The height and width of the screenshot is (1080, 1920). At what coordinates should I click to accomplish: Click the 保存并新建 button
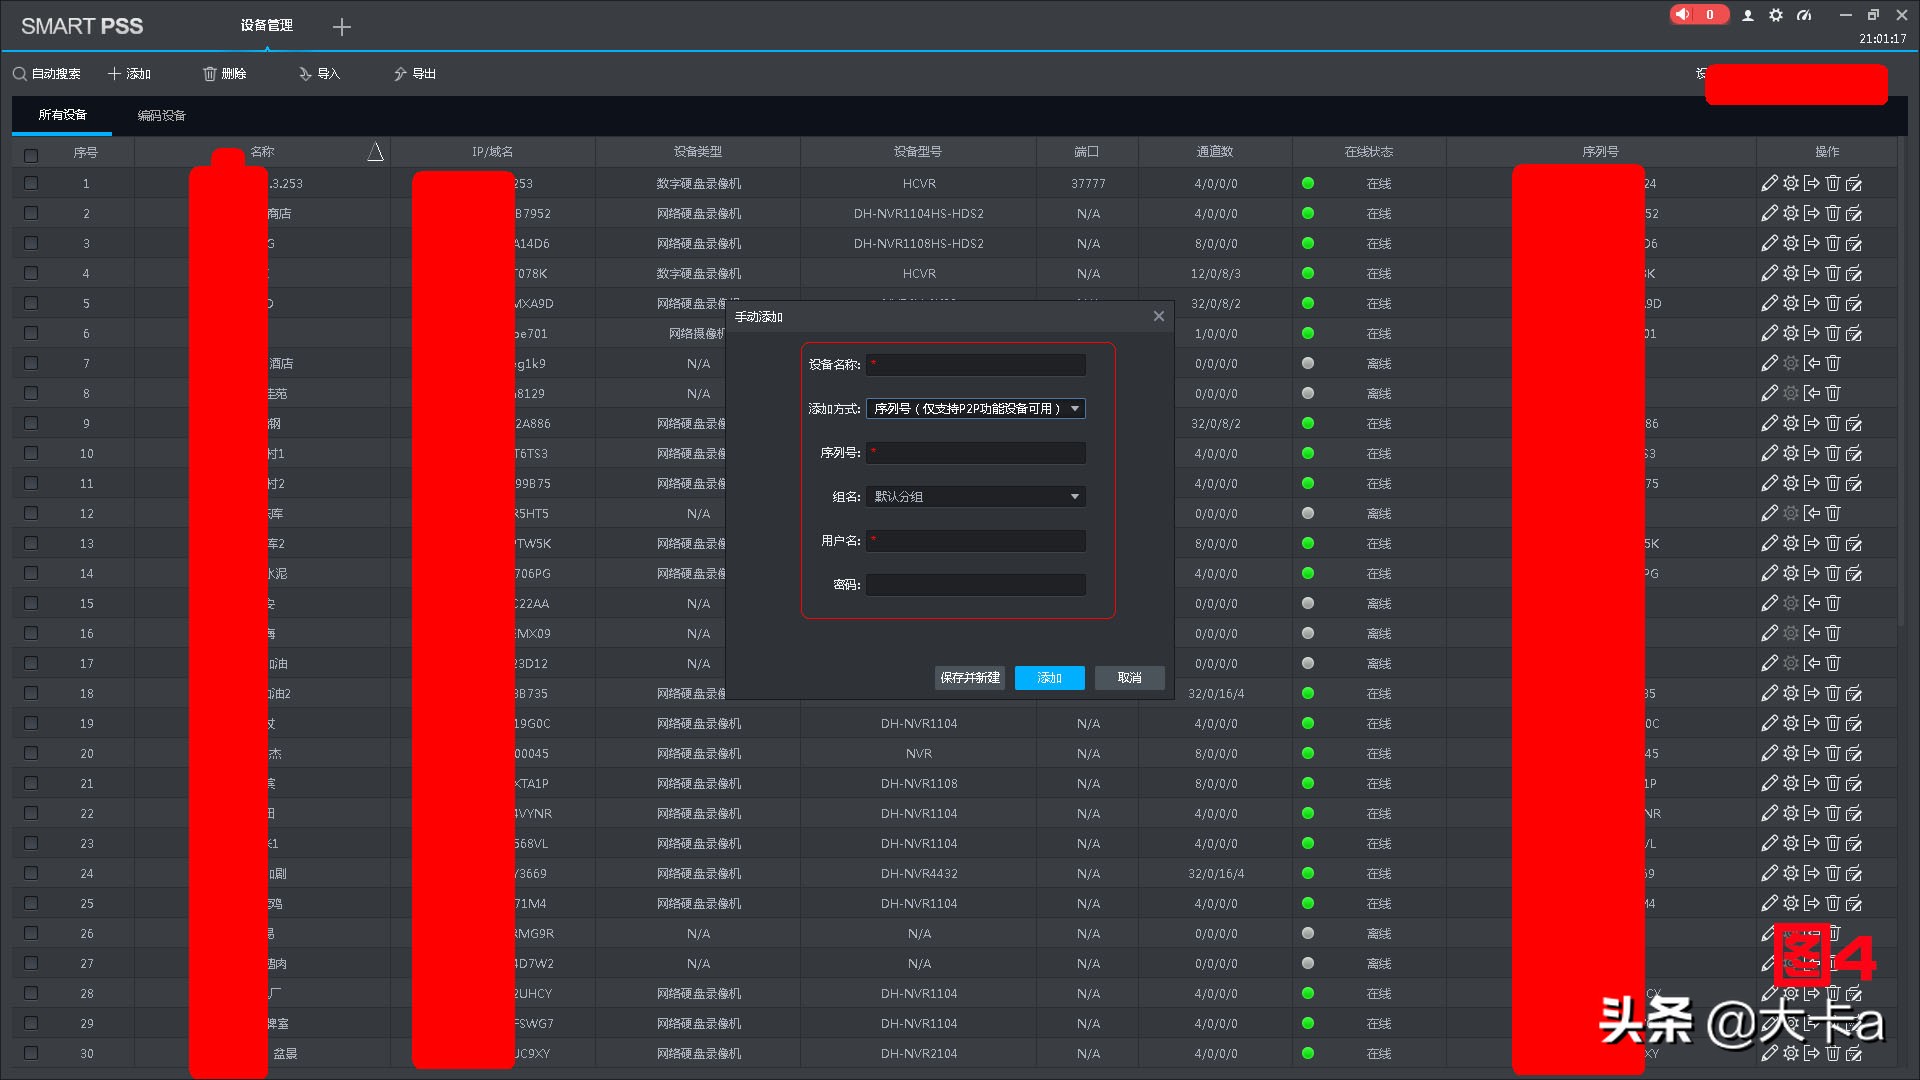click(x=970, y=678)
